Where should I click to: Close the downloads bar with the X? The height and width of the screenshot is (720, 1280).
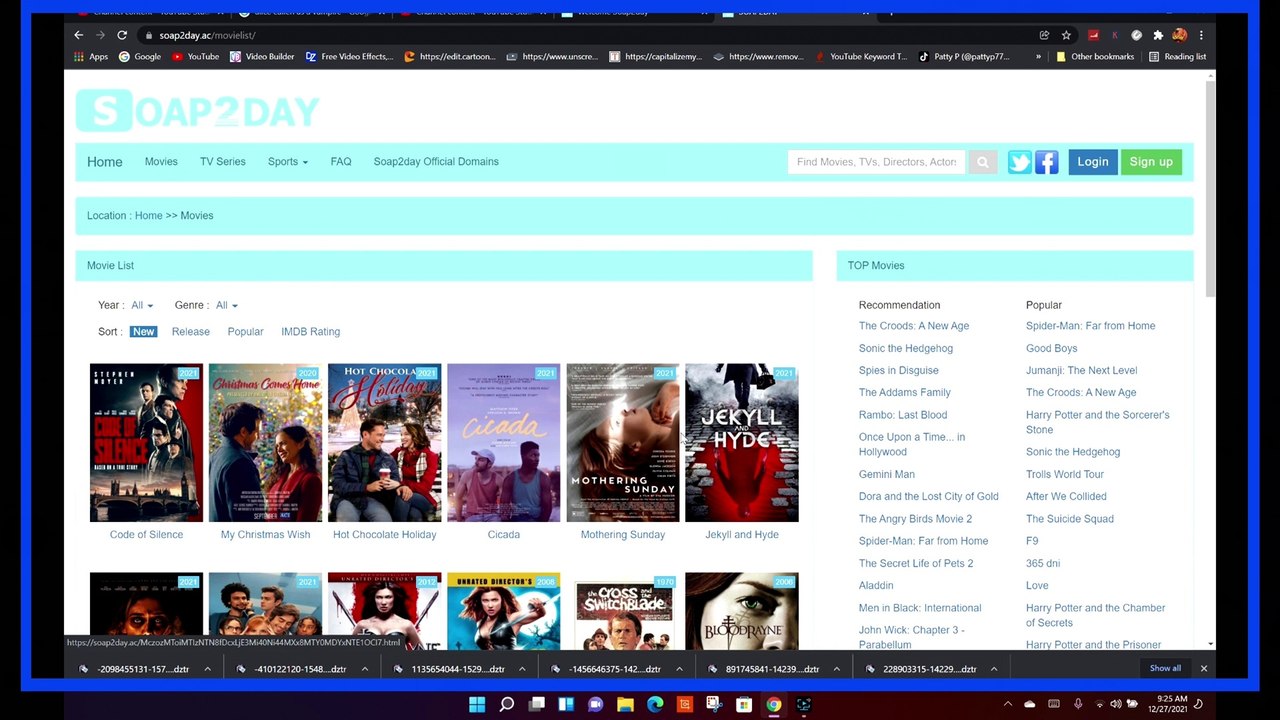1203,668
